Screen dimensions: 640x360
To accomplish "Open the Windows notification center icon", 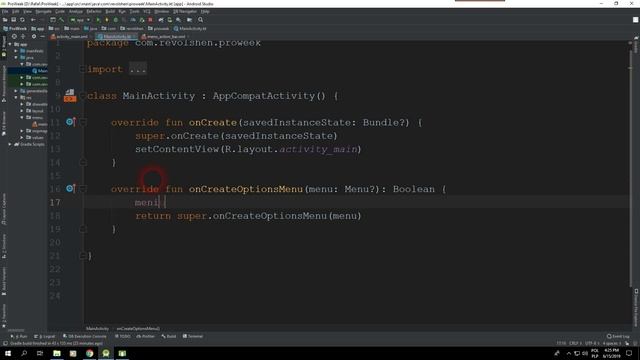I will tap(629, 353).
